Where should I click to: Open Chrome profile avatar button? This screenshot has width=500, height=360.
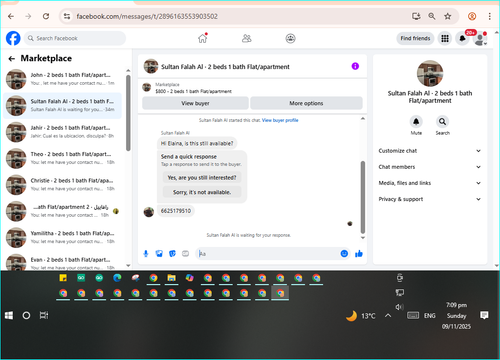point(472,16)
